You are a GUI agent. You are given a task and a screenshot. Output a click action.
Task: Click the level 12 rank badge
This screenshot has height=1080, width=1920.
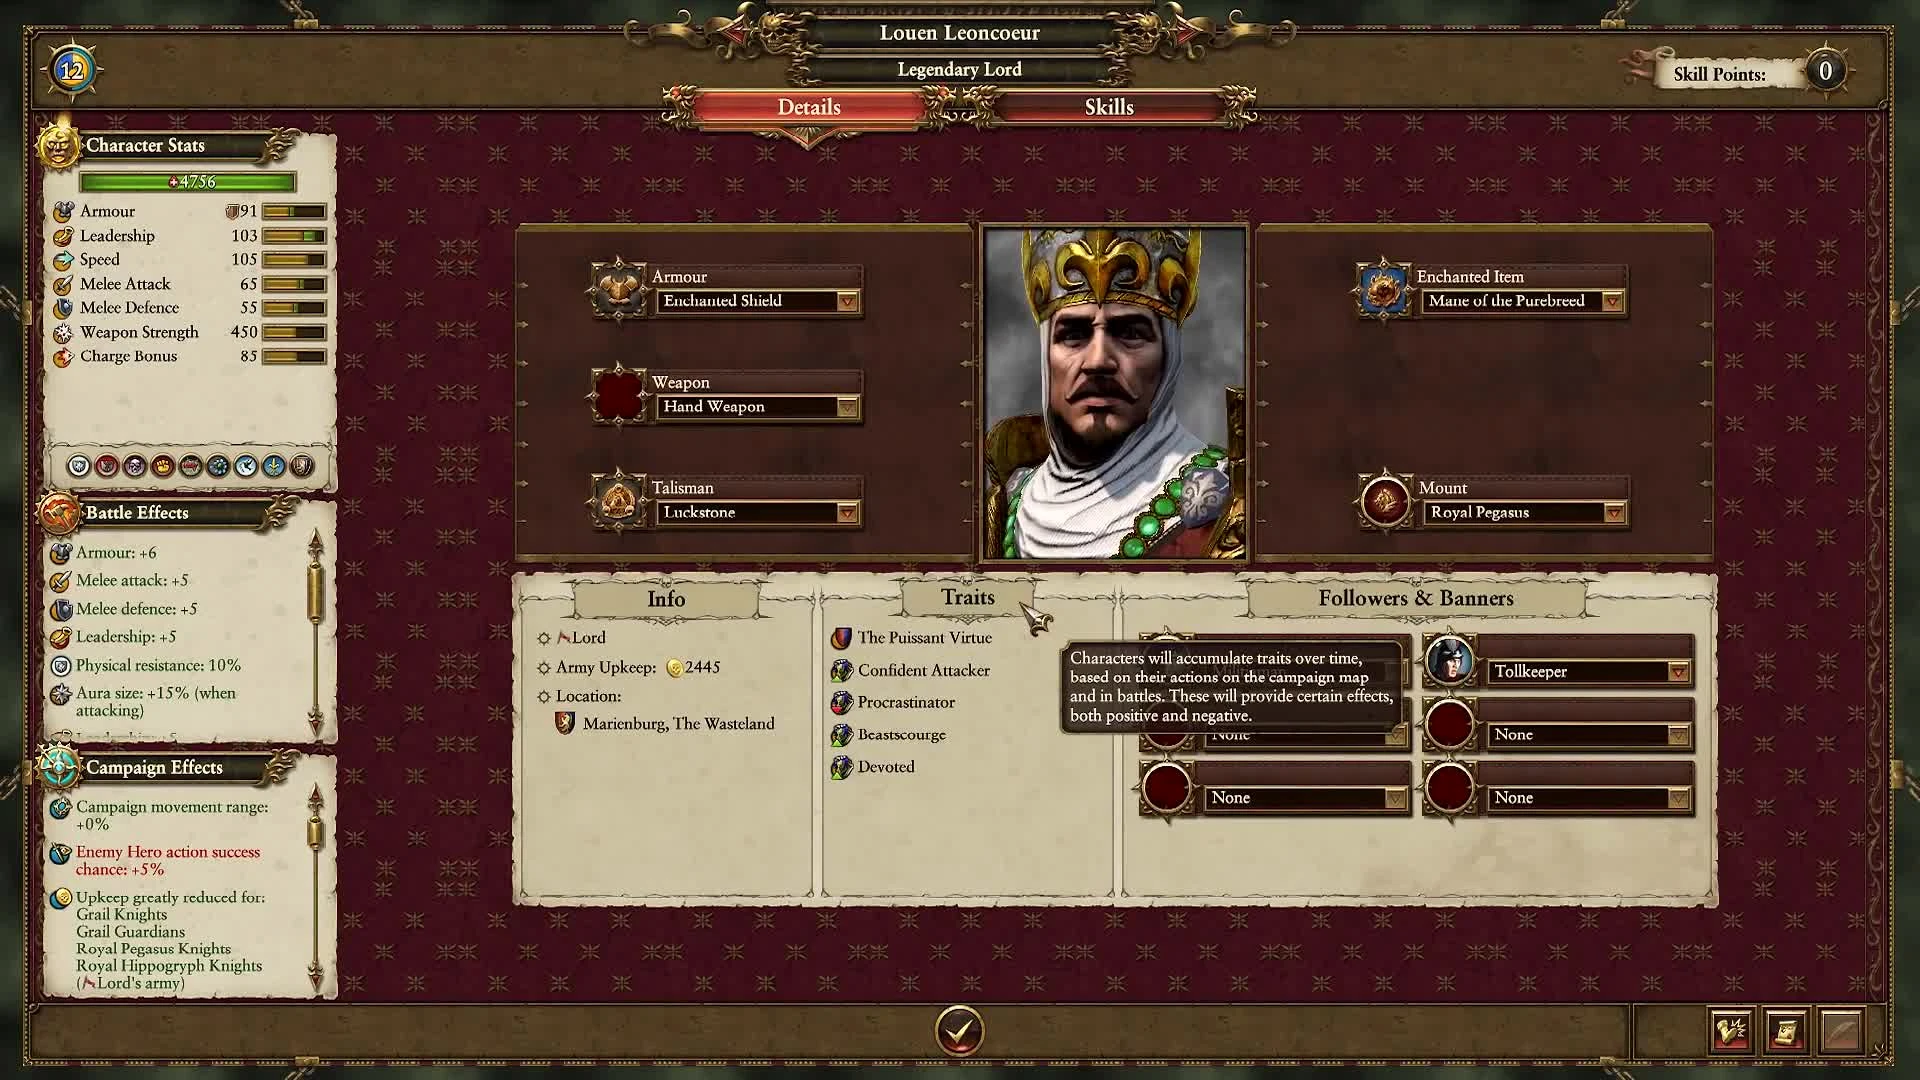[72, 70]
